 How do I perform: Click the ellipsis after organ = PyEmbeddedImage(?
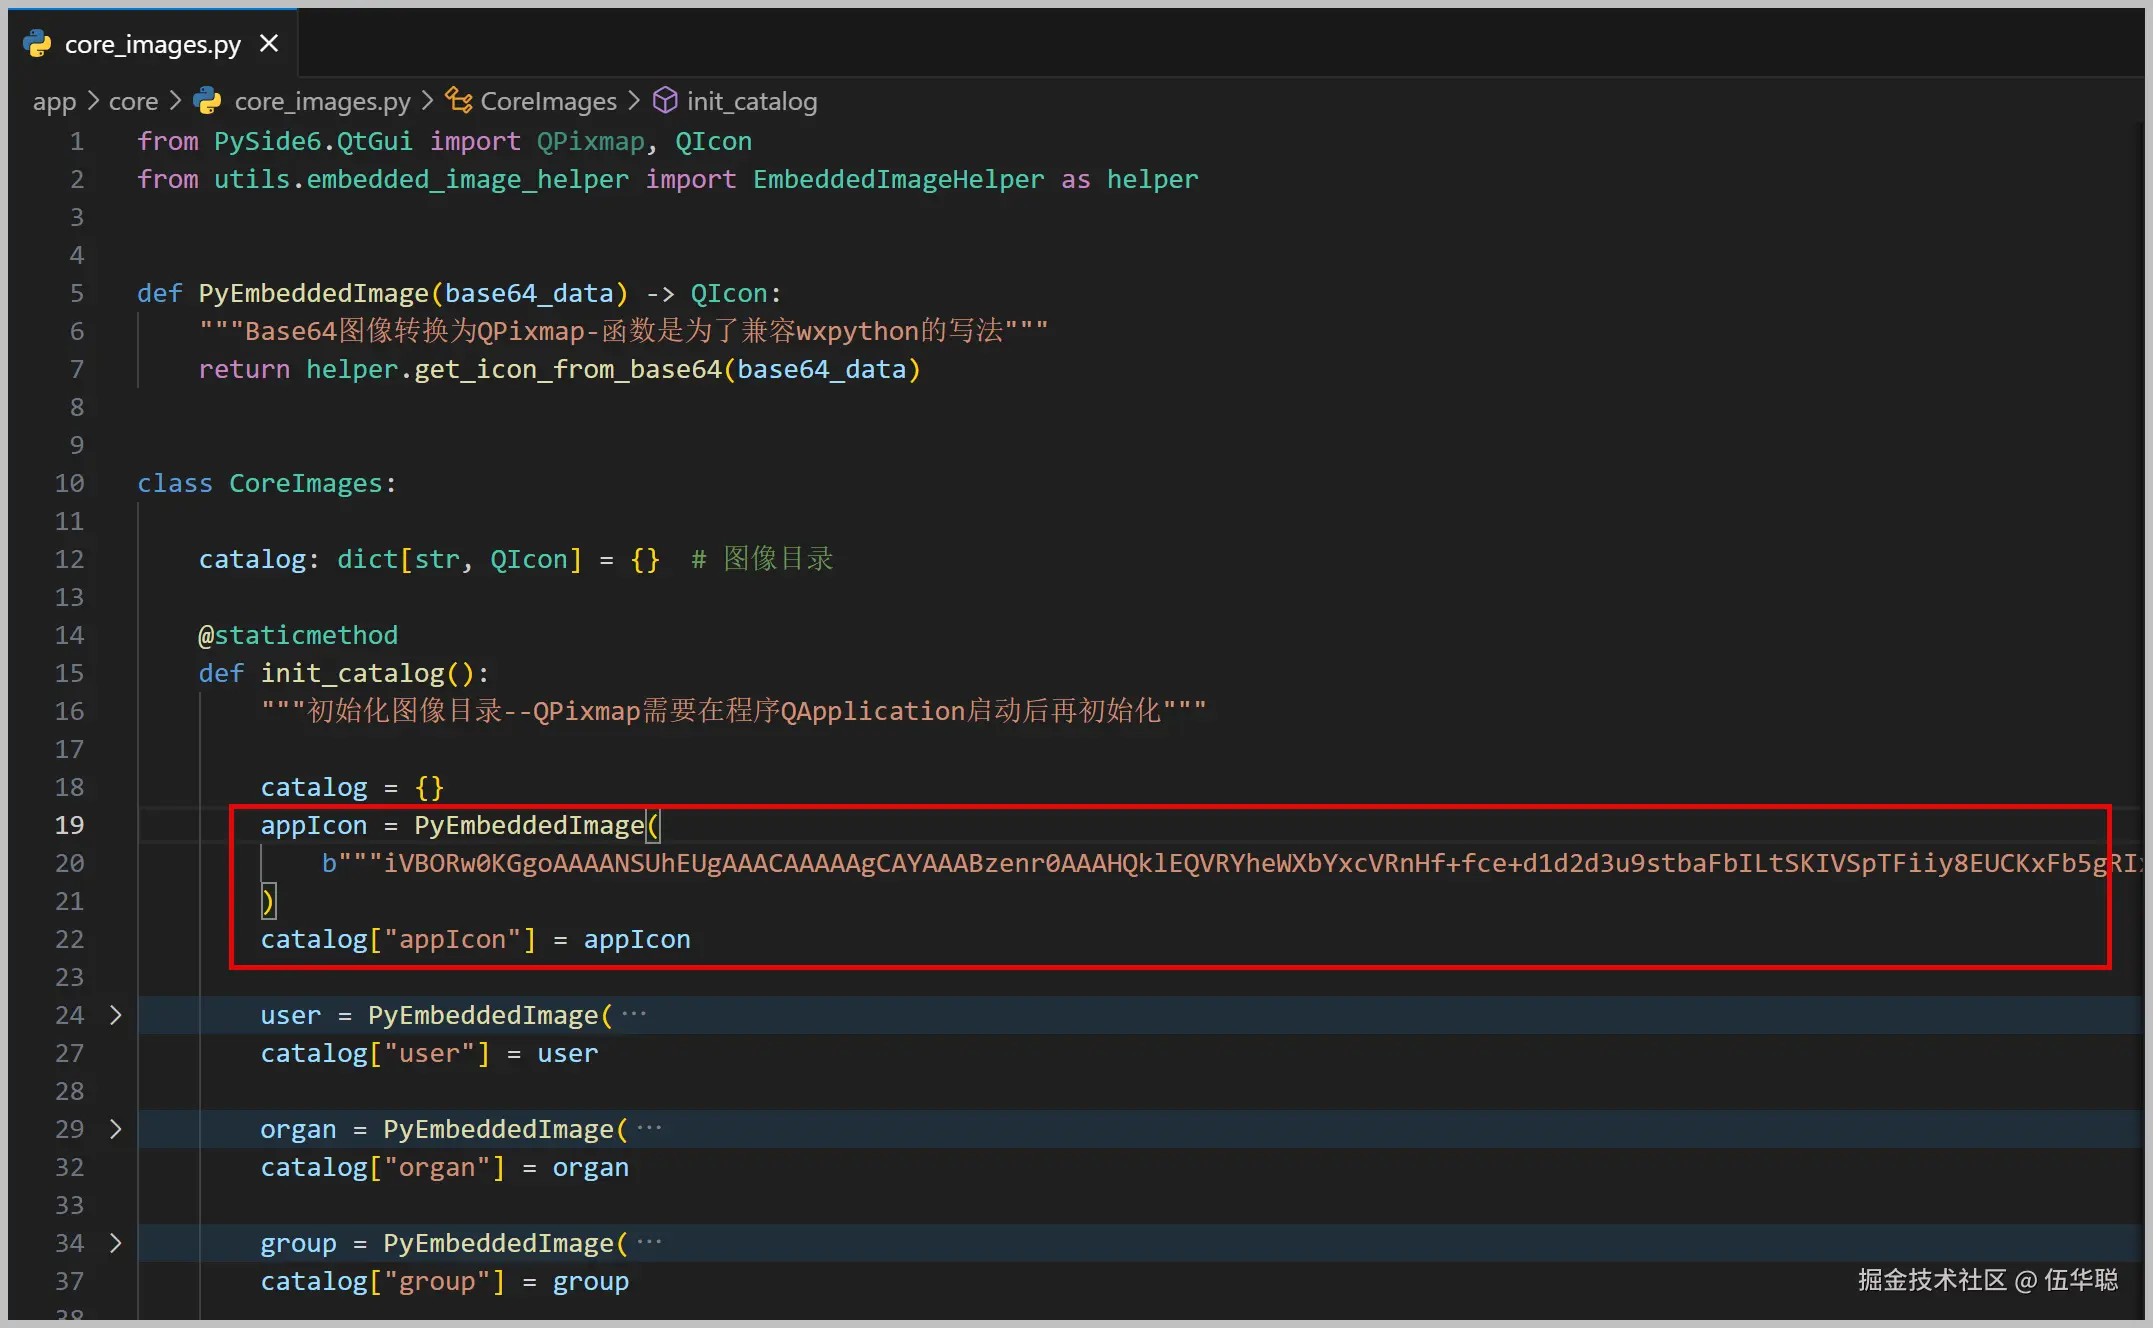click(x=649, y=1129)
